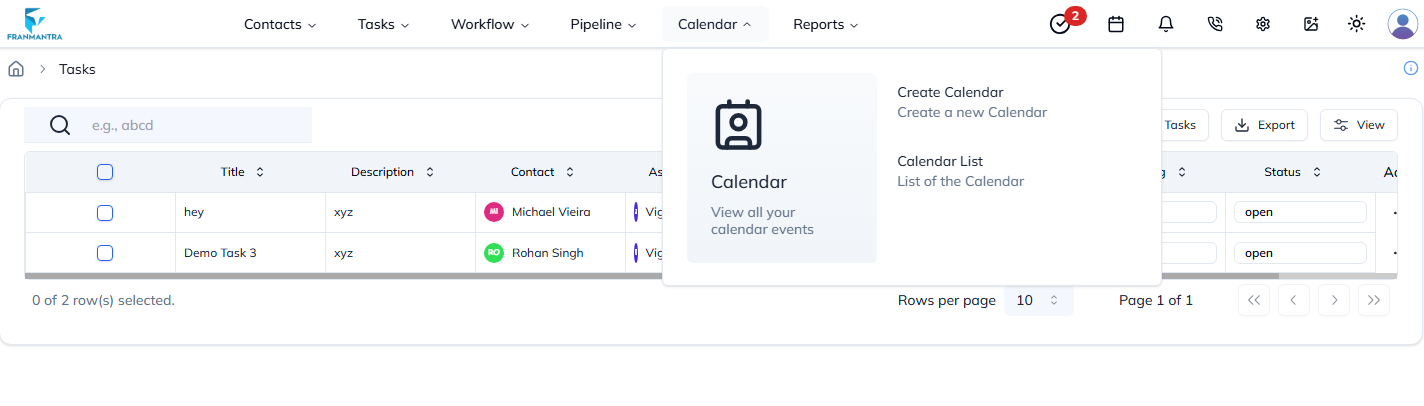Click the Export button
The width and height of the screenshot is (1424, 406).
click(x=1264, y=125)
